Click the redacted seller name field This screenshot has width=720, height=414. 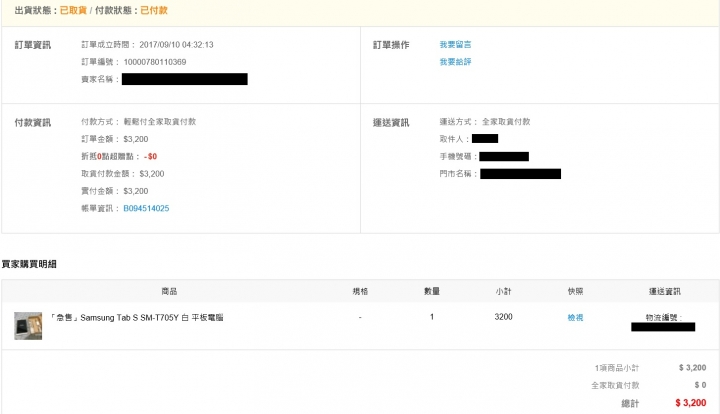184,79
